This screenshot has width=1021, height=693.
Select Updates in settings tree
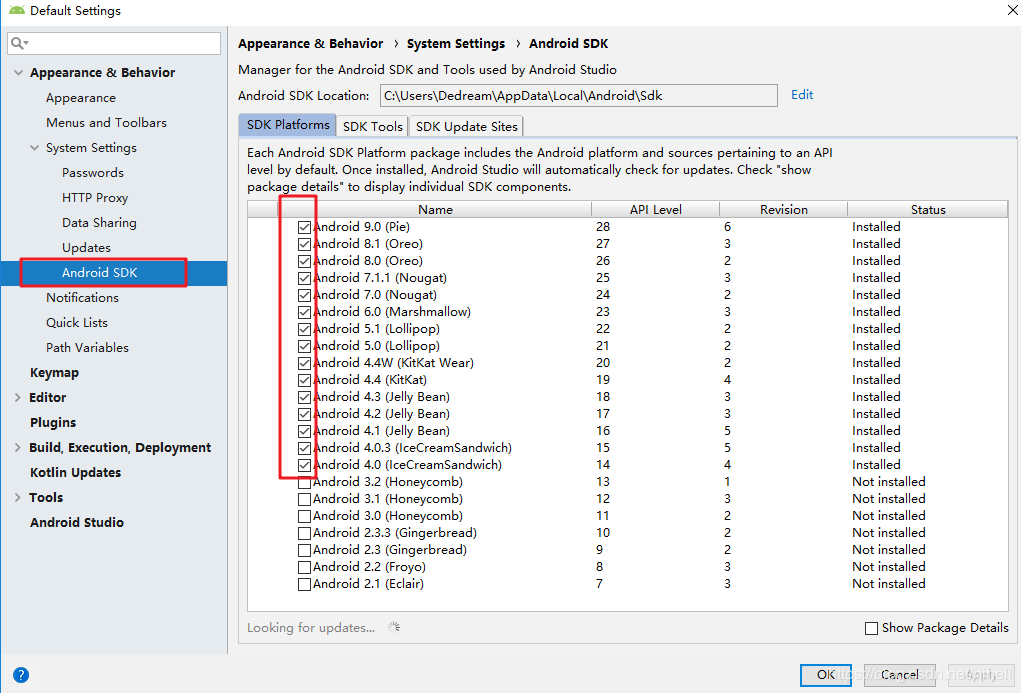tap(86, 248)
